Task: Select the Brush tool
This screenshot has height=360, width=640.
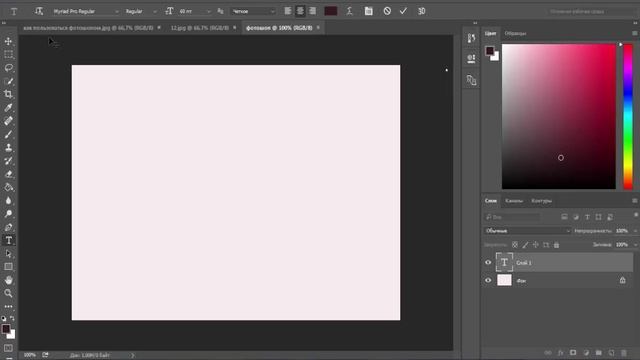Action: [8, 134]
